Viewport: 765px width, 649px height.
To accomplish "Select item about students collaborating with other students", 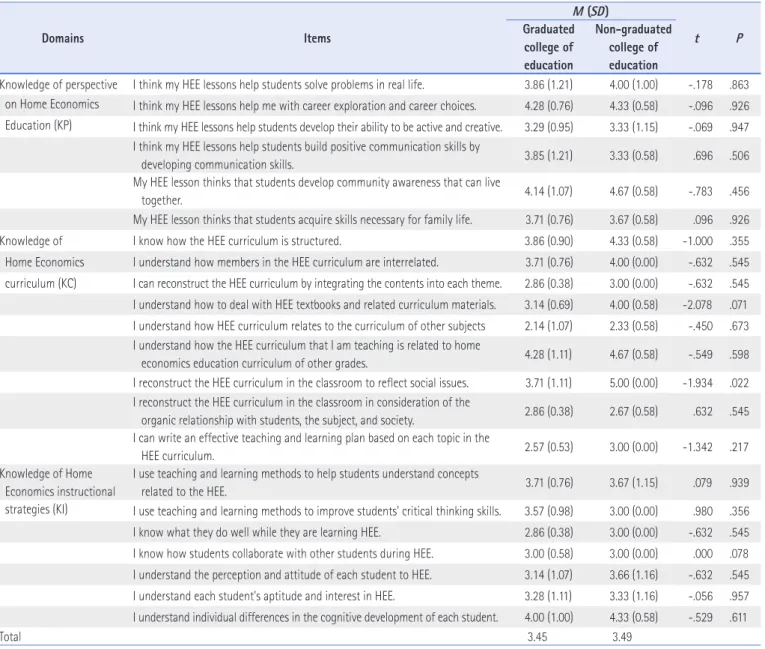I will pyautogui.click(x=283, y=554).
